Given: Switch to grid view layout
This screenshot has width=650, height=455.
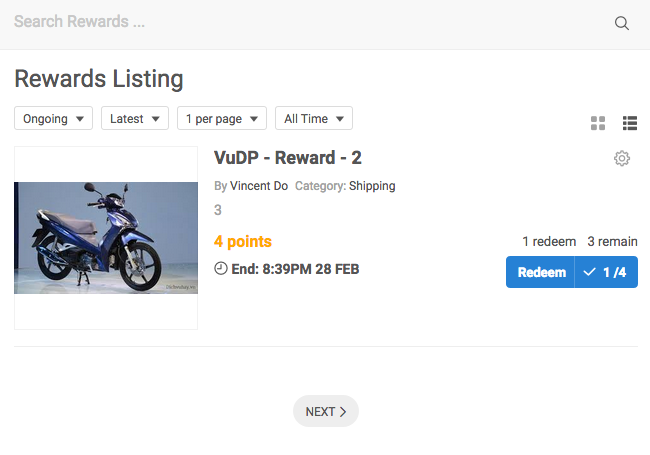Looking at the screenshot, I should (x=598, y=123).
